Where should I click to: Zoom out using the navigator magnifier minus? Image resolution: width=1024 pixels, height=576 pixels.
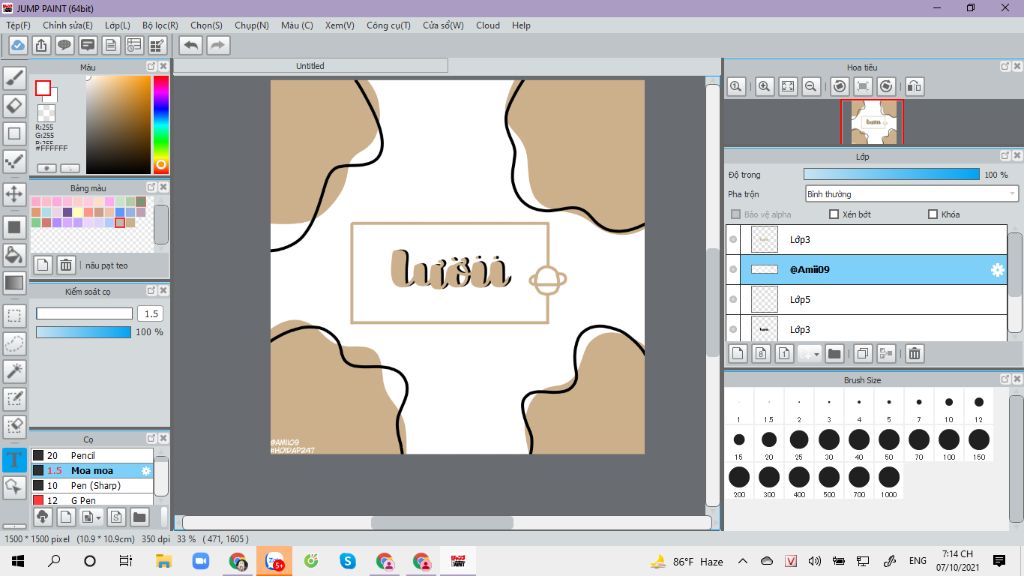[x=811, y=86]
